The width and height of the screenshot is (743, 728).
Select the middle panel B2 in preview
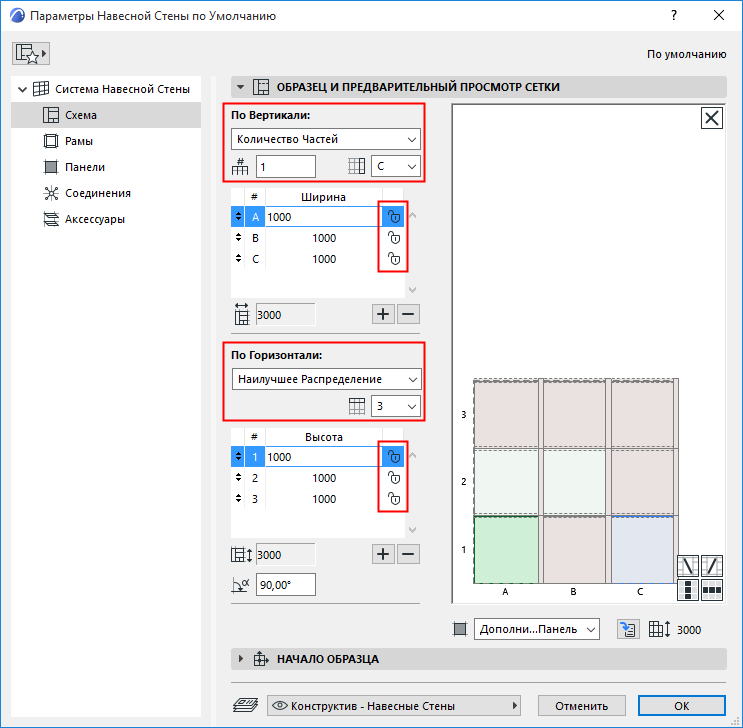(574, 482)
